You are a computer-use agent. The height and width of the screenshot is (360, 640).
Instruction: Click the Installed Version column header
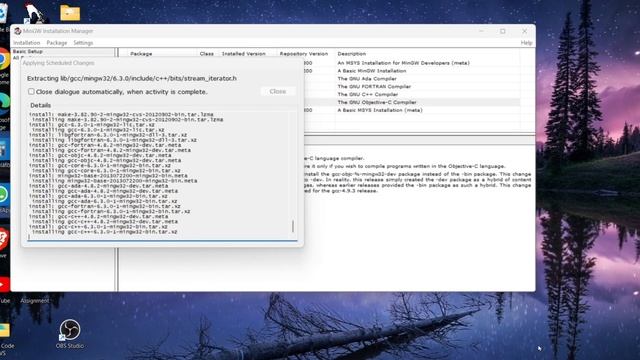tap(244, 54)
